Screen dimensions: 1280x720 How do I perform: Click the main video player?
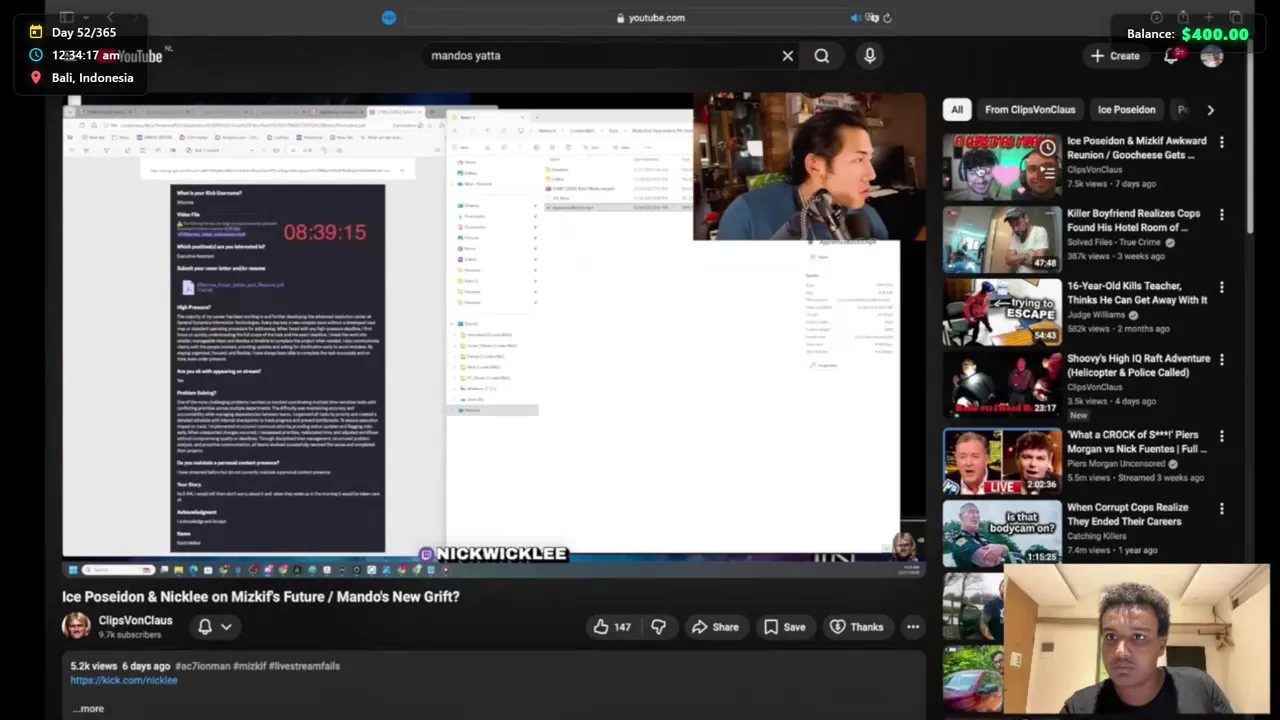pyautogui.click(x=494, y=336)
